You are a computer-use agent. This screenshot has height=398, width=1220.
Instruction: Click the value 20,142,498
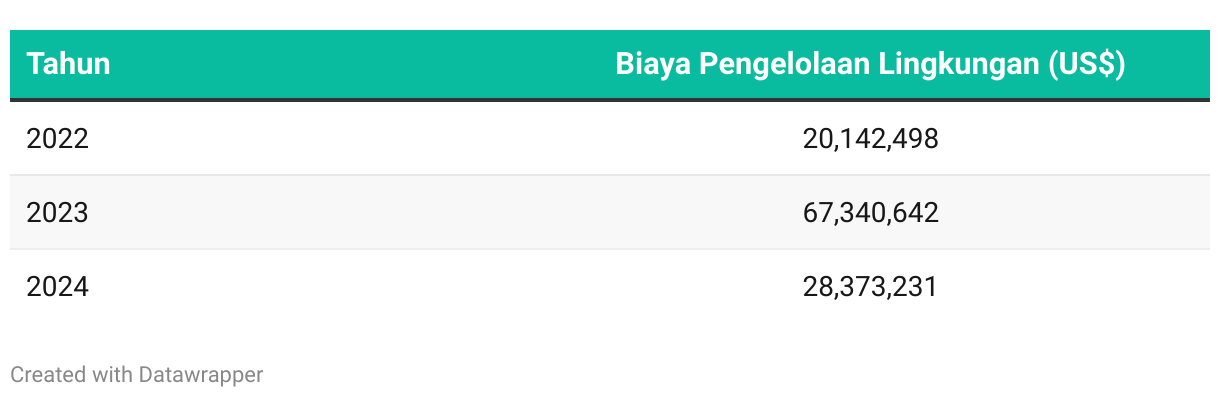[x=870, y=139]
